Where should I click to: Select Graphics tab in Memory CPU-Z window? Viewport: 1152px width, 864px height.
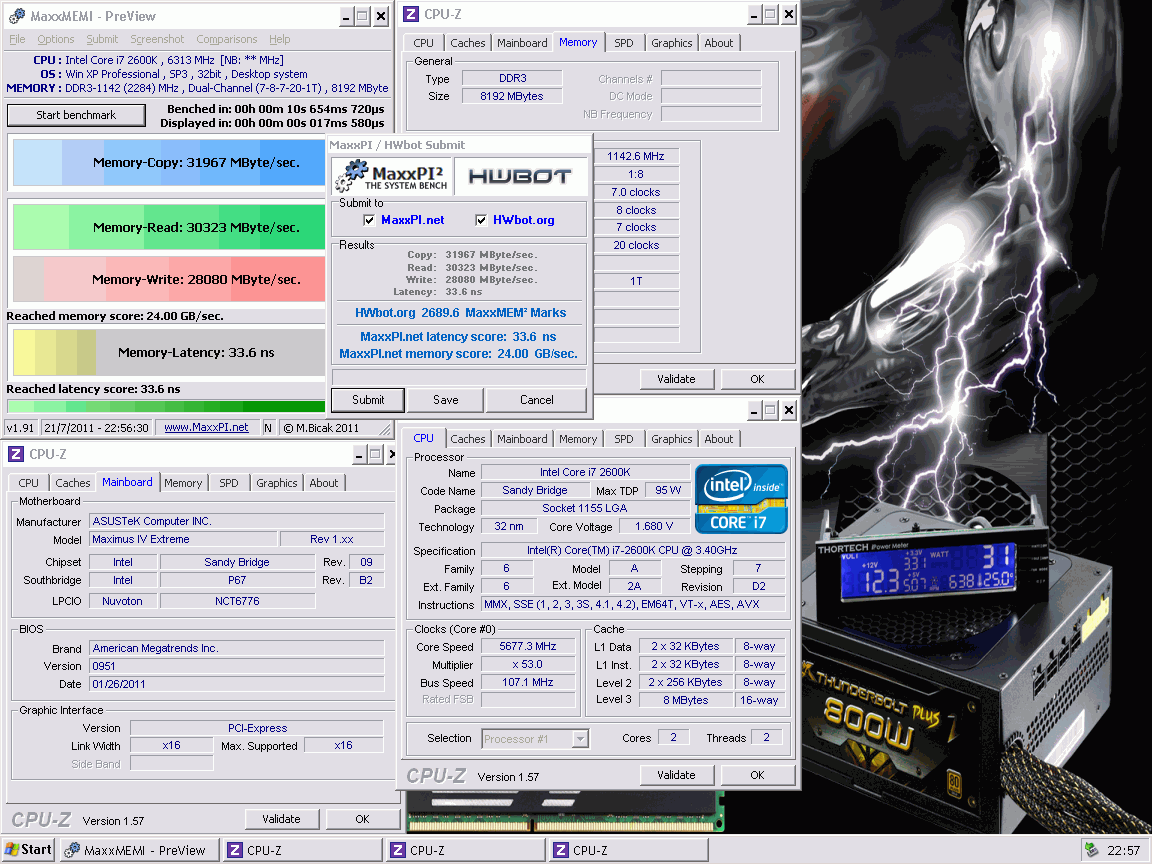point(672,43)
